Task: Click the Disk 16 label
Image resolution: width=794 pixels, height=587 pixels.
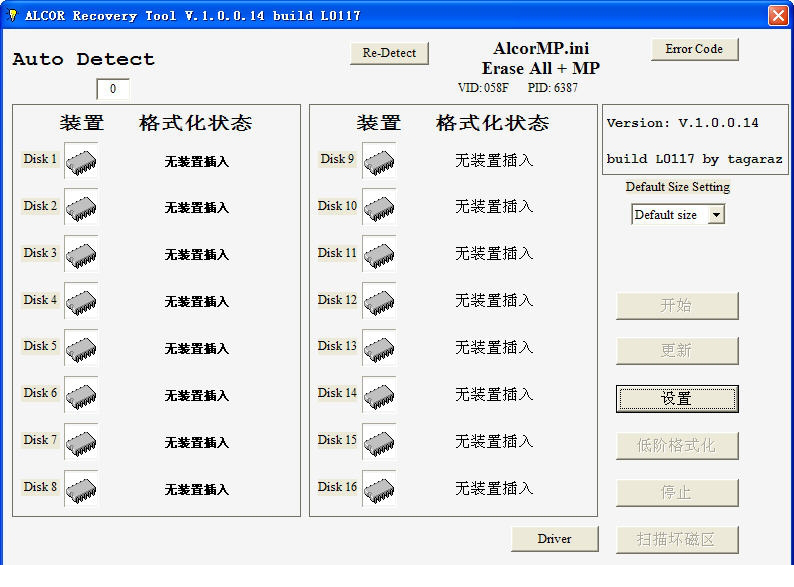Action: (337, 487)
